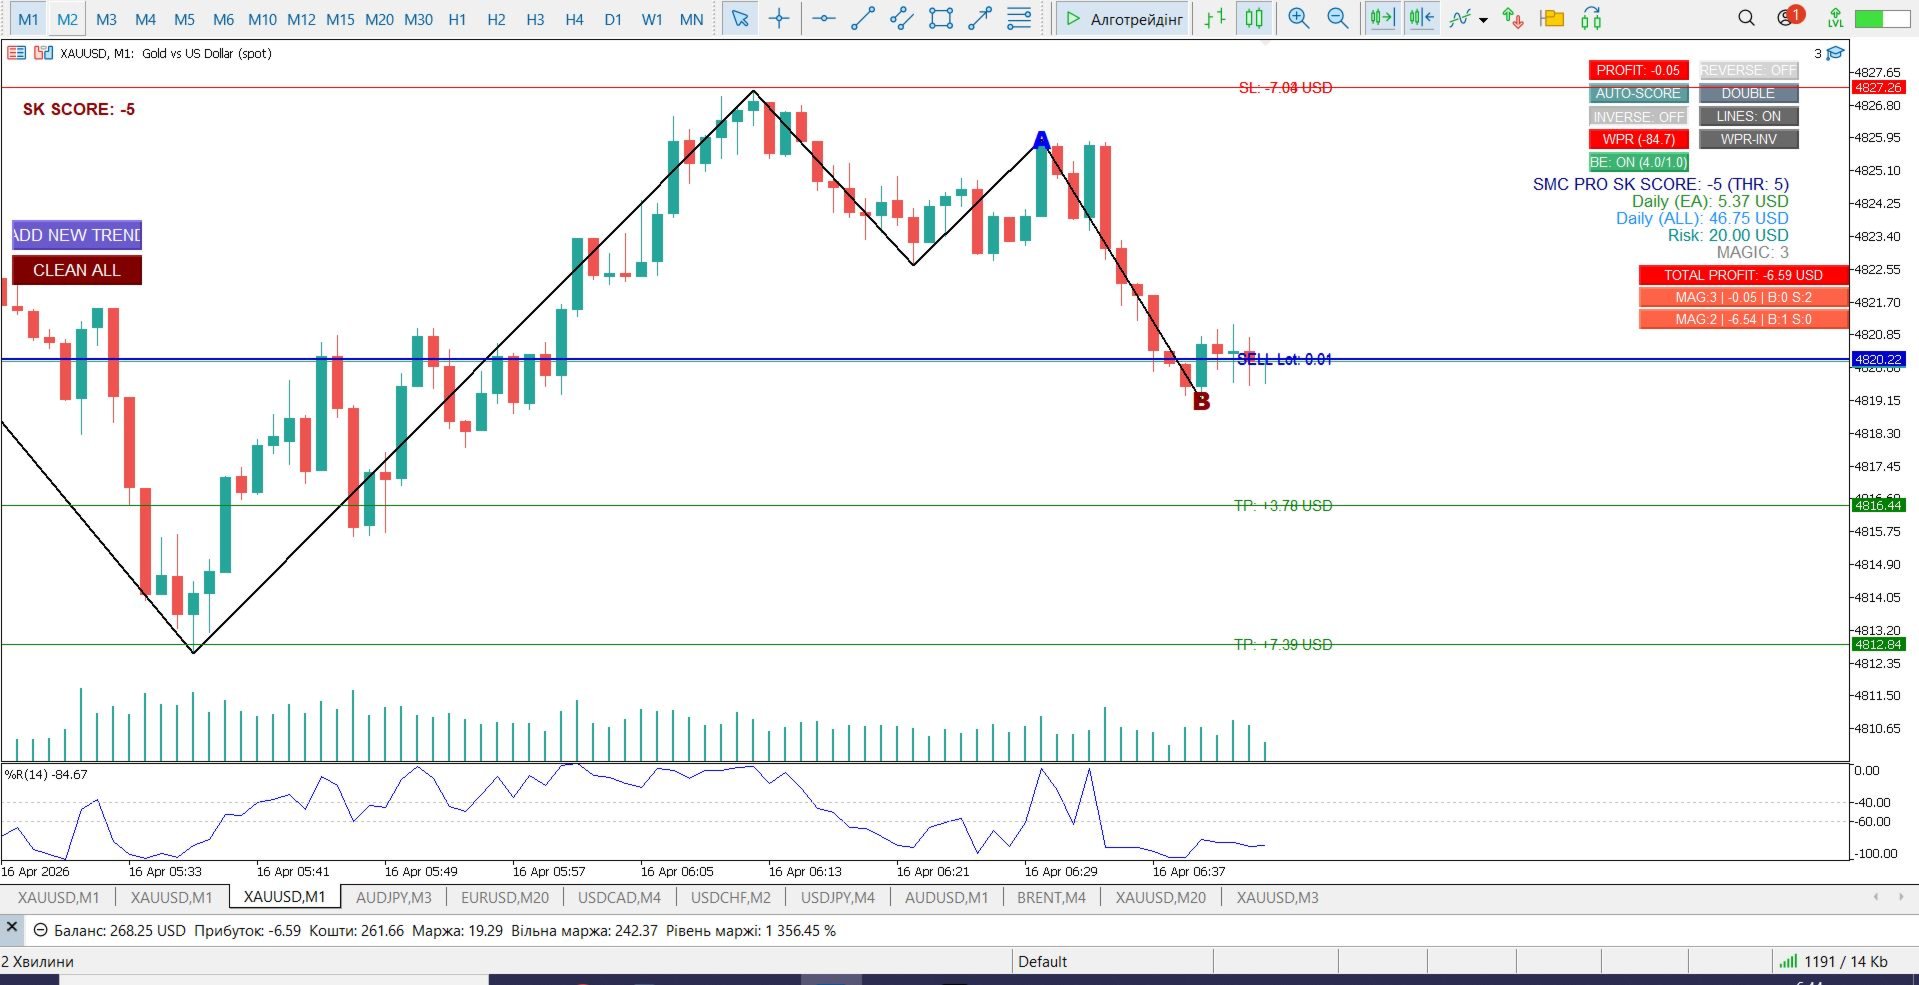Switch to M5 timeframe
The width and height of the screenshot is (1919, 985).
click(184, 19)
